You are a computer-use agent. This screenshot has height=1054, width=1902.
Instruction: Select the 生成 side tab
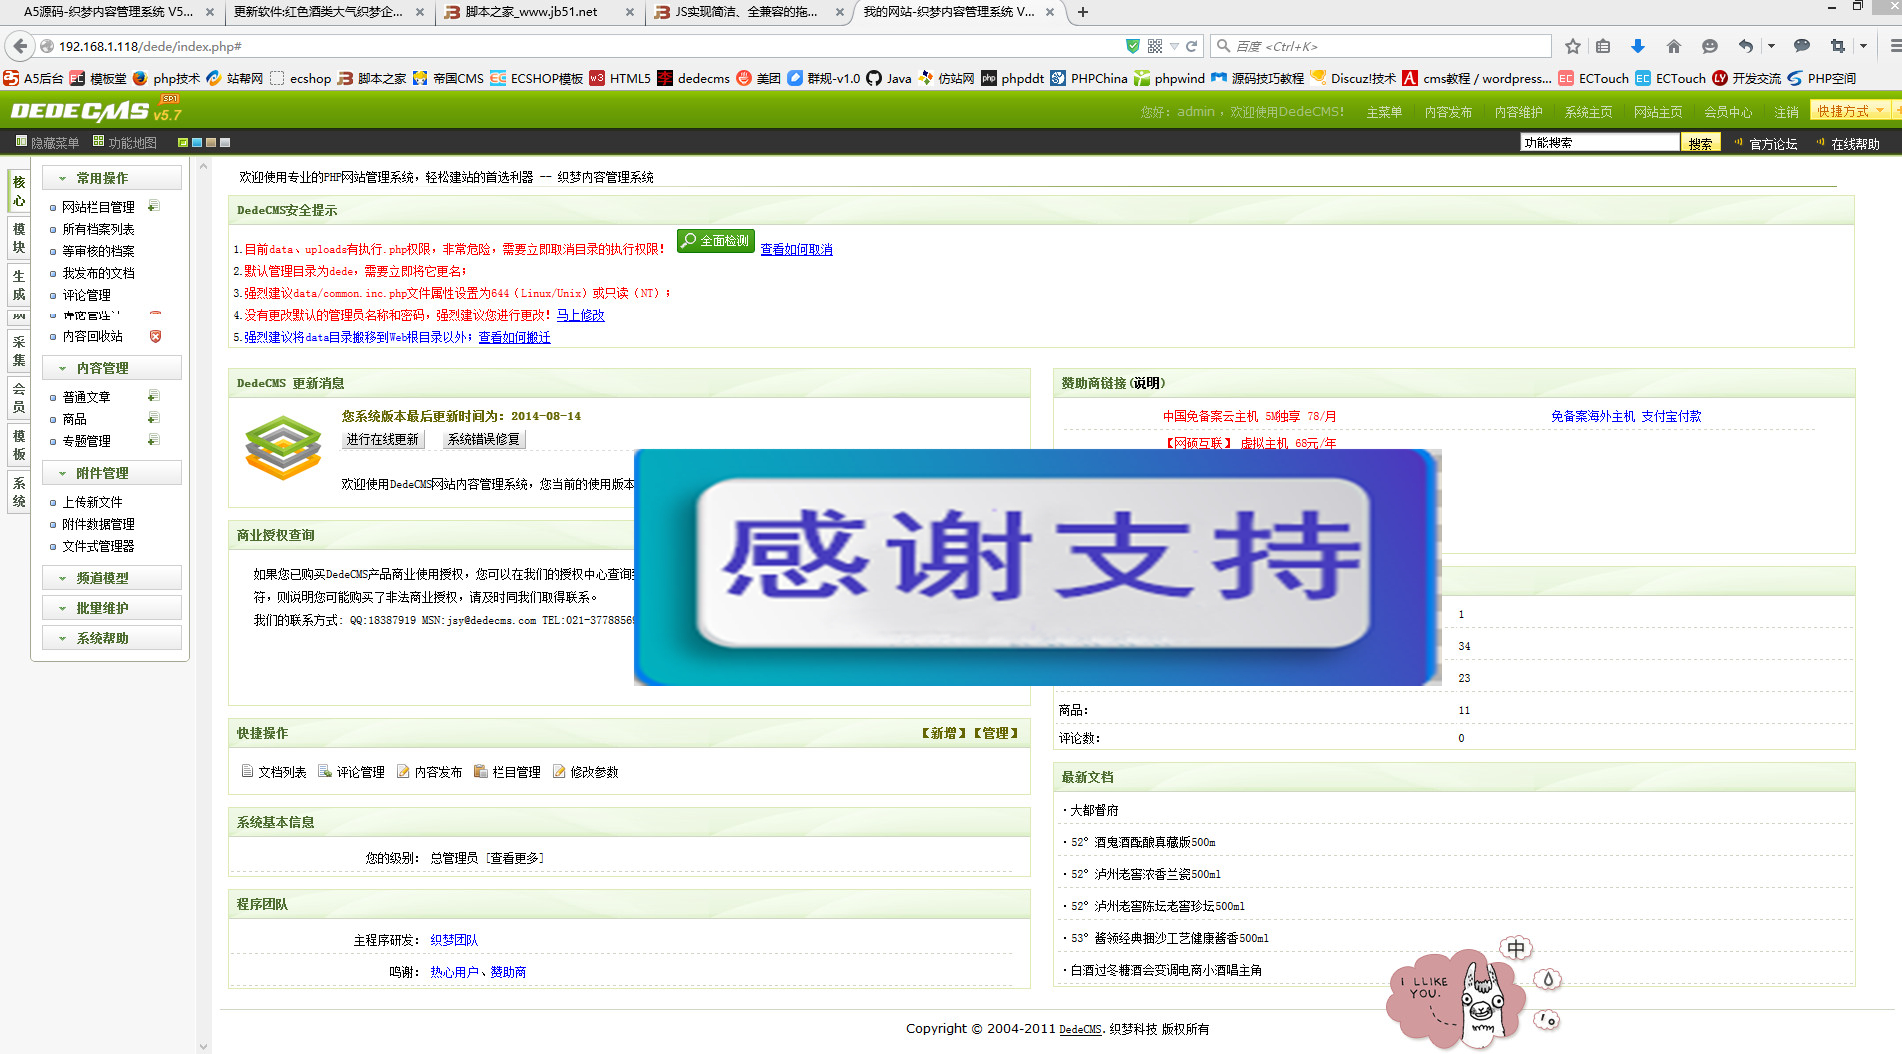[x=19, y=285]
